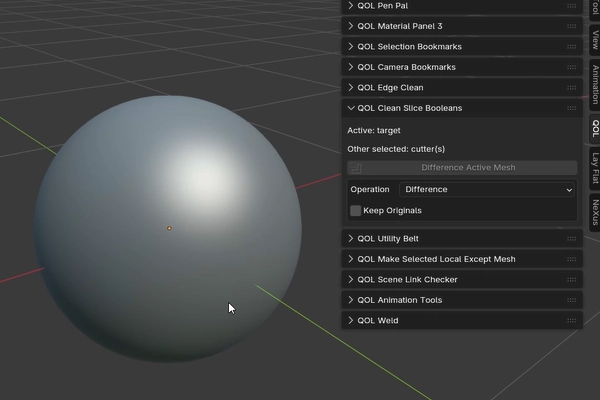Select the QOL sidebar tab
Viewport: 600px width, 400px height.
(x=595, y=128)
